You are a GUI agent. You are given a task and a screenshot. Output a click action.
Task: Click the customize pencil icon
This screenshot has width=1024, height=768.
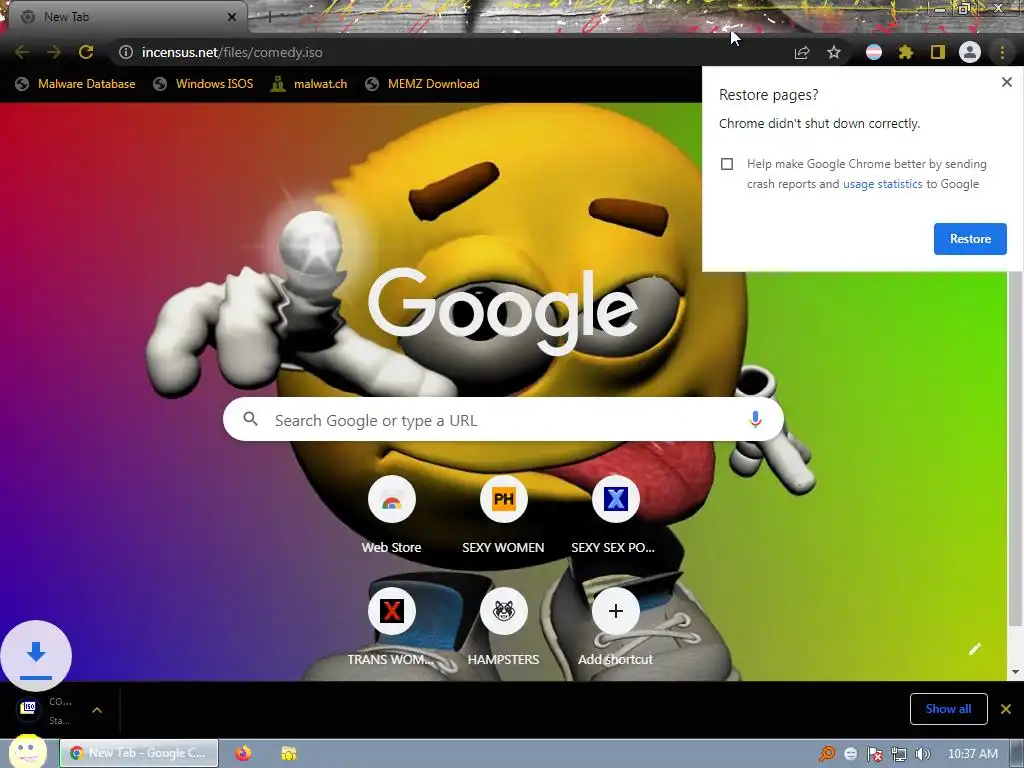974,648
